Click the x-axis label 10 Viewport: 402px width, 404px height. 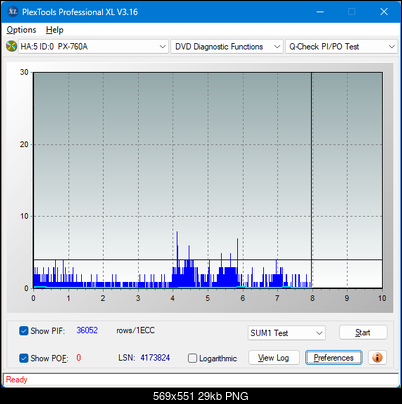click(x=382, y=298)
